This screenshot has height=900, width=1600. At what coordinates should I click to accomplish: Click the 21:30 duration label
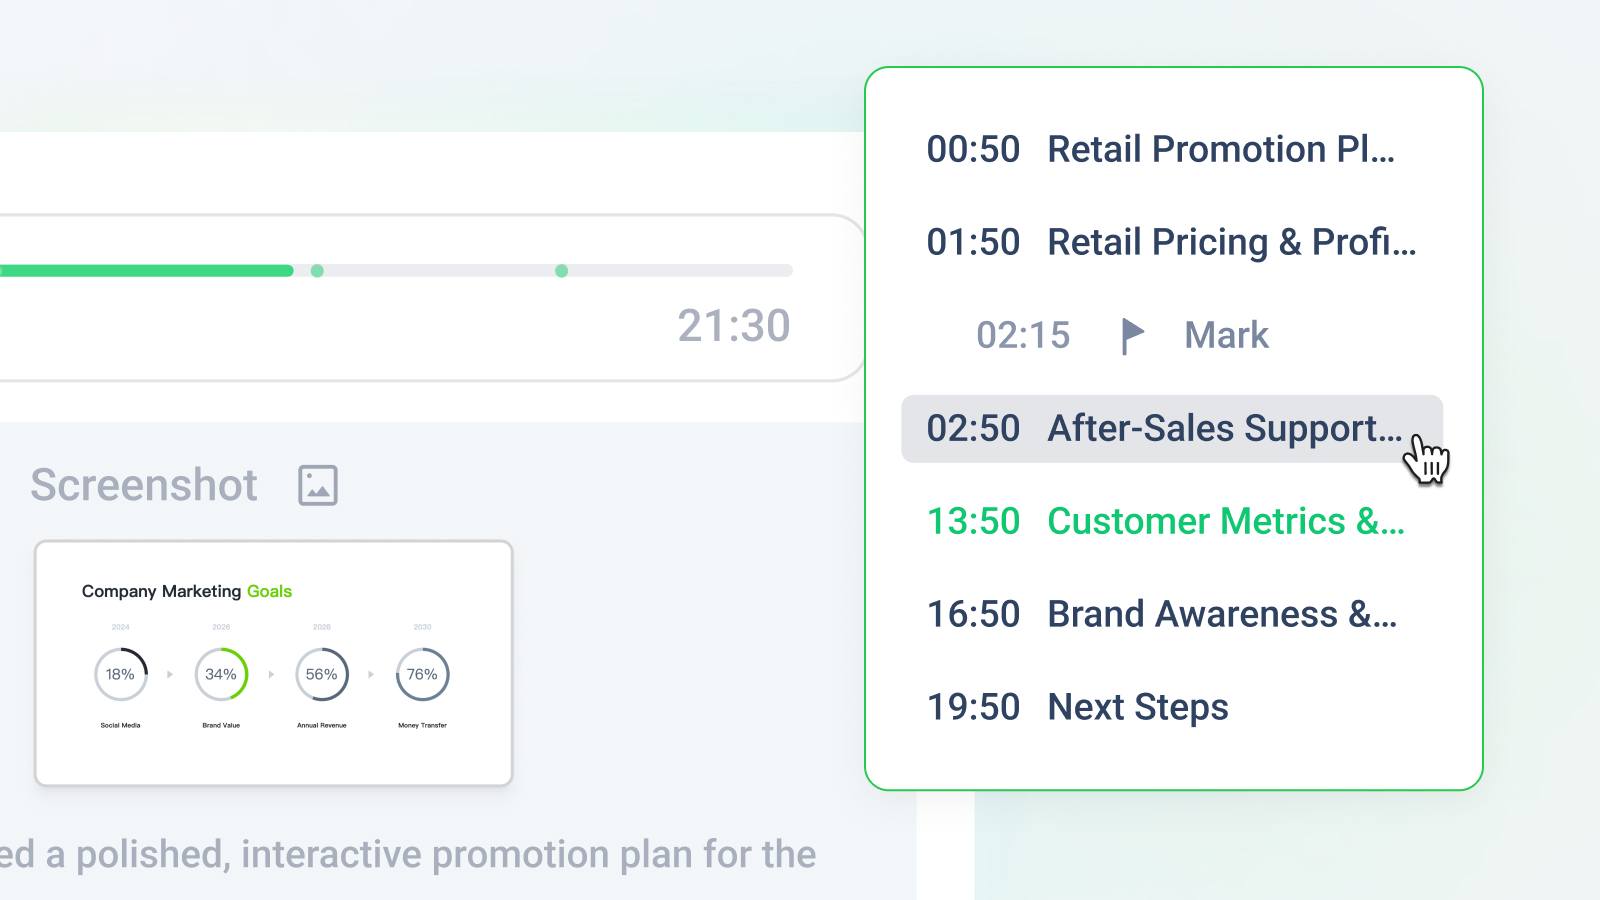pyautogui.click(x=734, y=326)
